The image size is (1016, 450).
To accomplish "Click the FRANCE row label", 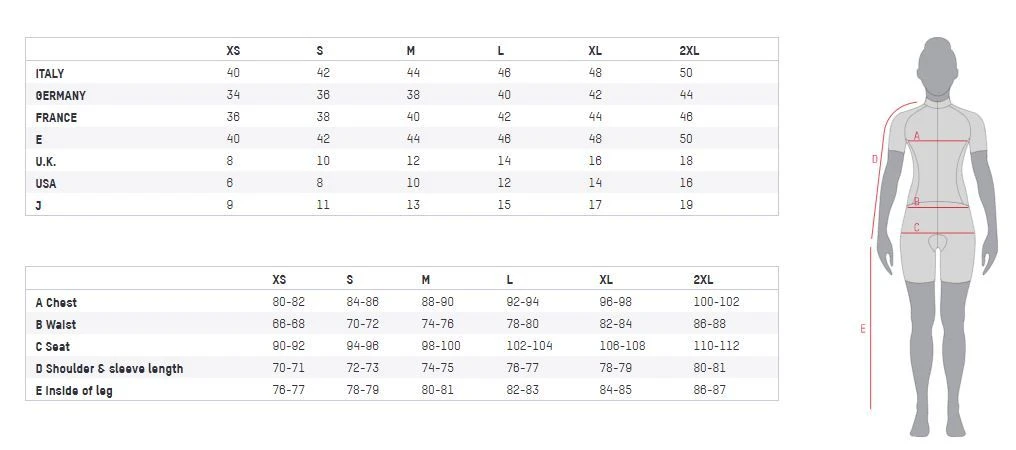I will click(x=56, y=118).
